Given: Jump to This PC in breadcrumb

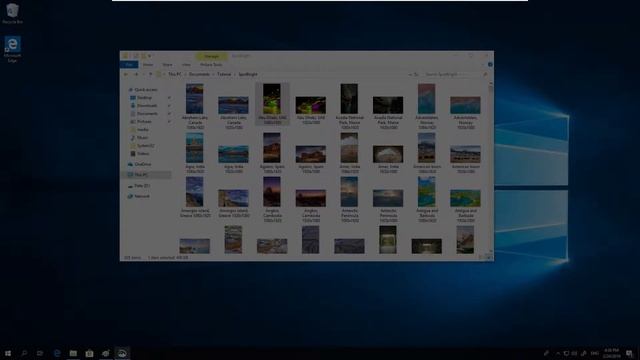Looking at the screenshot, I should [x=175, y=74].
